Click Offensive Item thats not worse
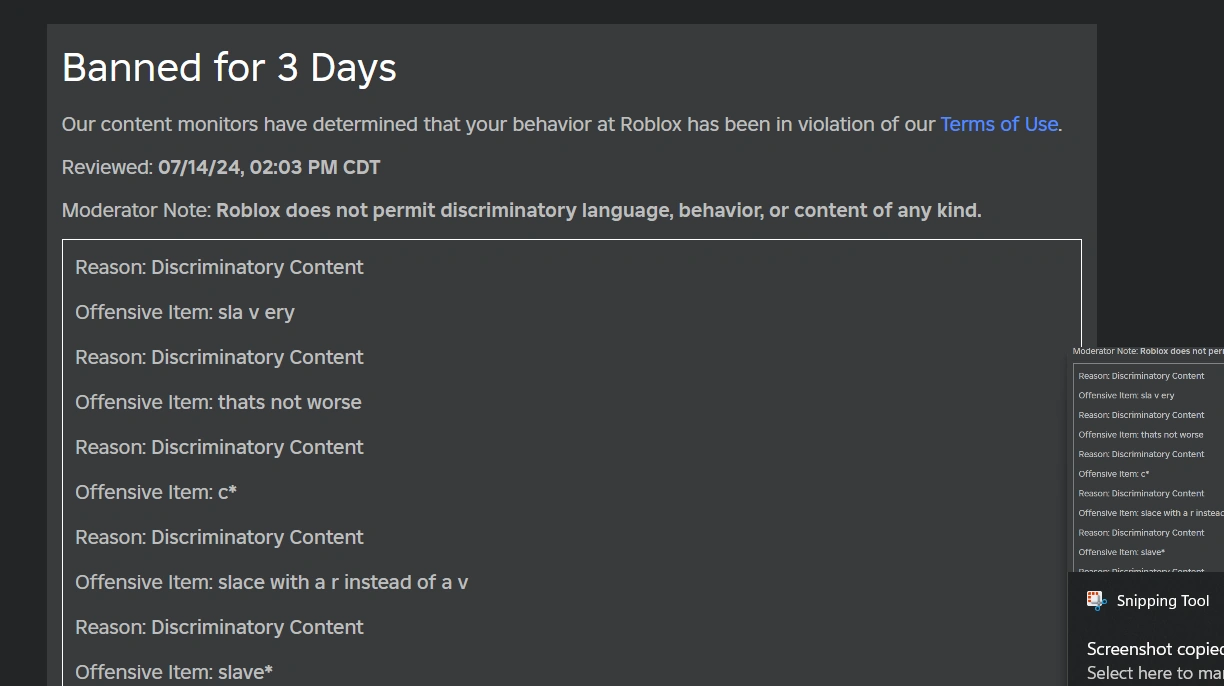The height and width of the screenshot is (686, 1224). 218,402
